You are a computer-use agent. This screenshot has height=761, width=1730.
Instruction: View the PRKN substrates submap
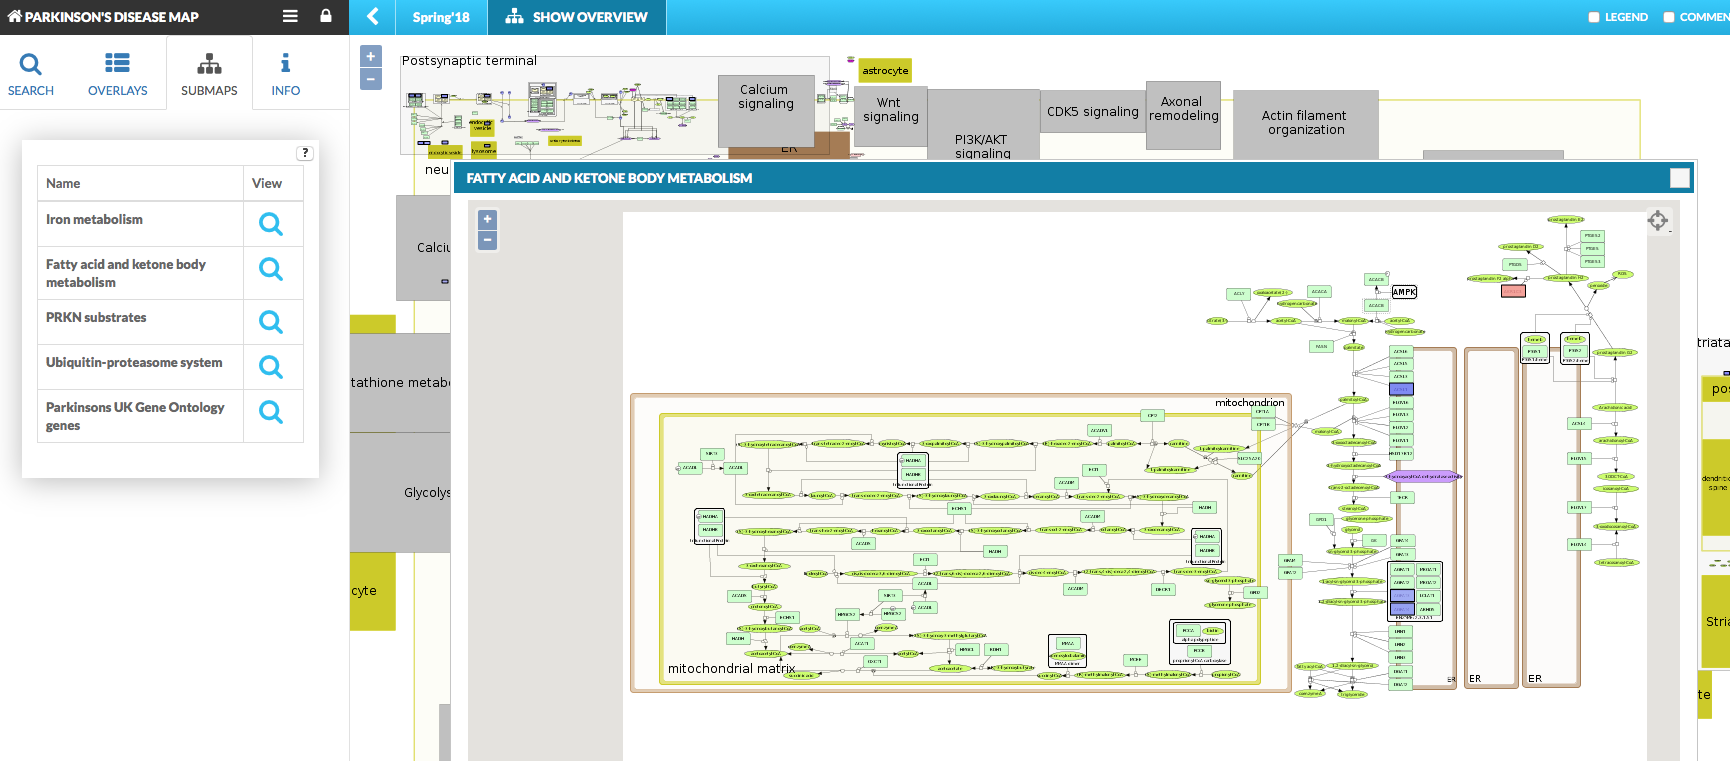271,322
